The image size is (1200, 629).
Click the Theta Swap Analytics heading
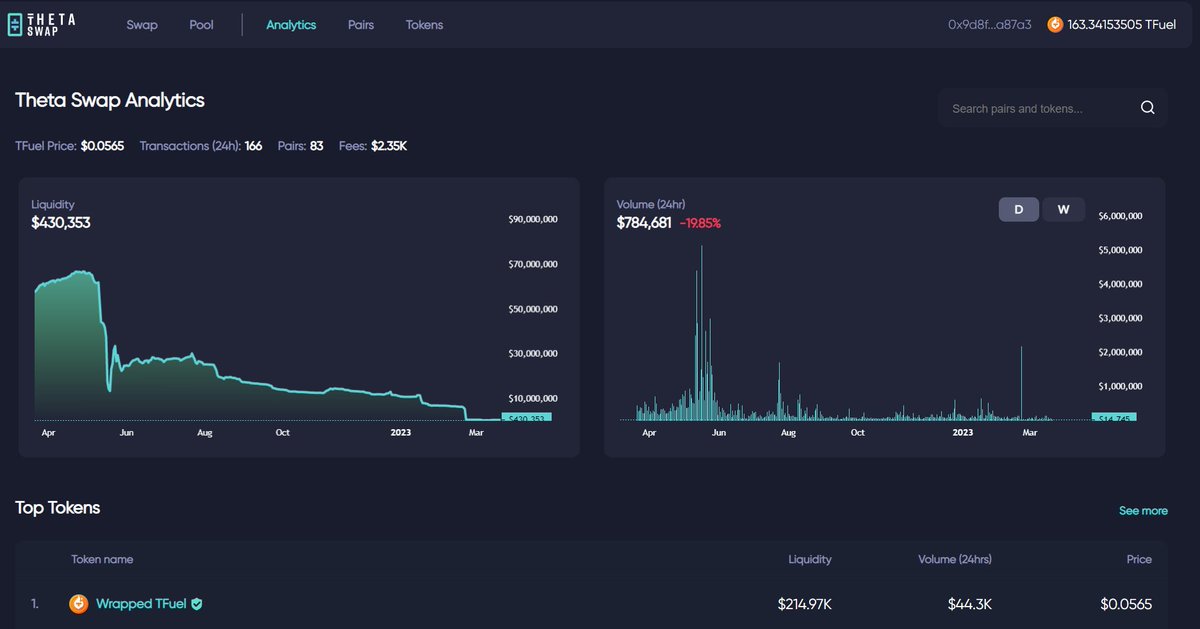(x=110, y=100)
